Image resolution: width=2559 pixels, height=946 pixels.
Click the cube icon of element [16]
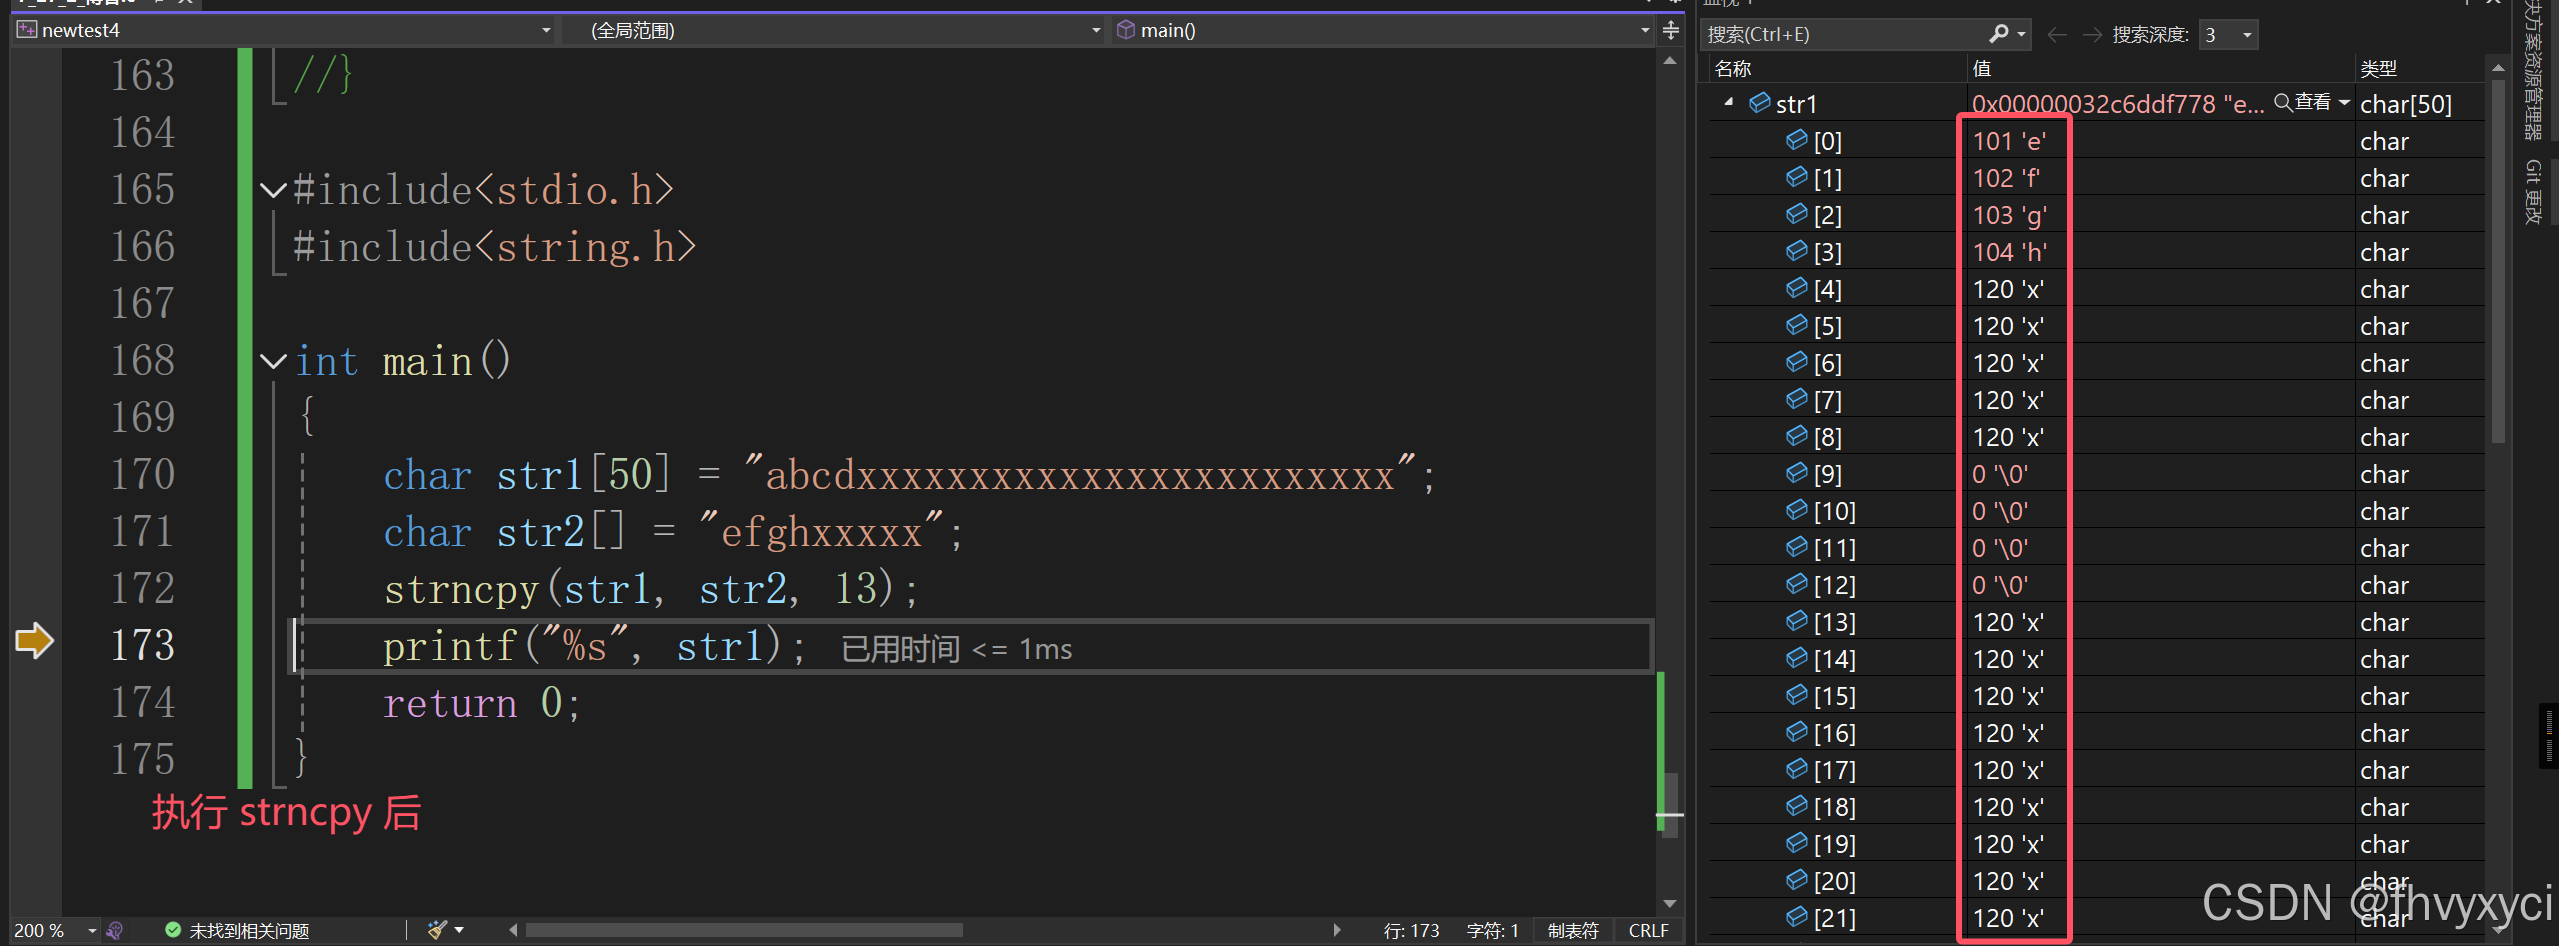click(x=1797, y=733)
